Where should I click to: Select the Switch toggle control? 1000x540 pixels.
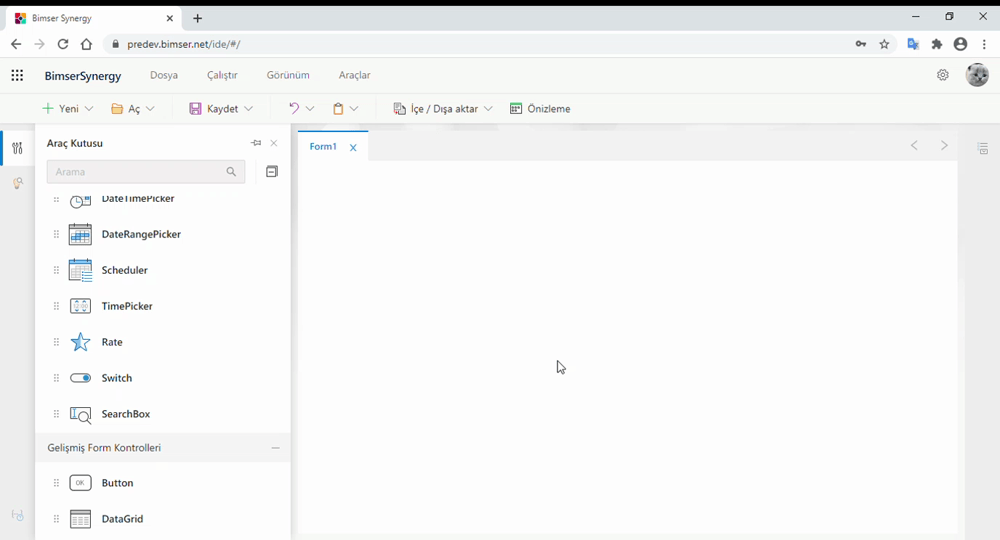81,378
